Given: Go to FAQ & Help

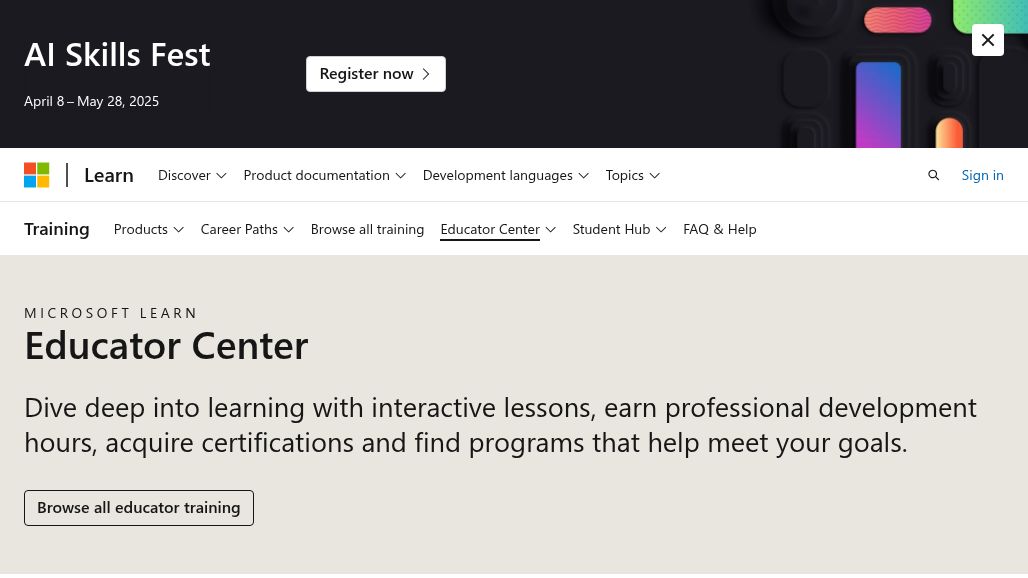Looking at the screenshot, I should [x=720, y=229].
